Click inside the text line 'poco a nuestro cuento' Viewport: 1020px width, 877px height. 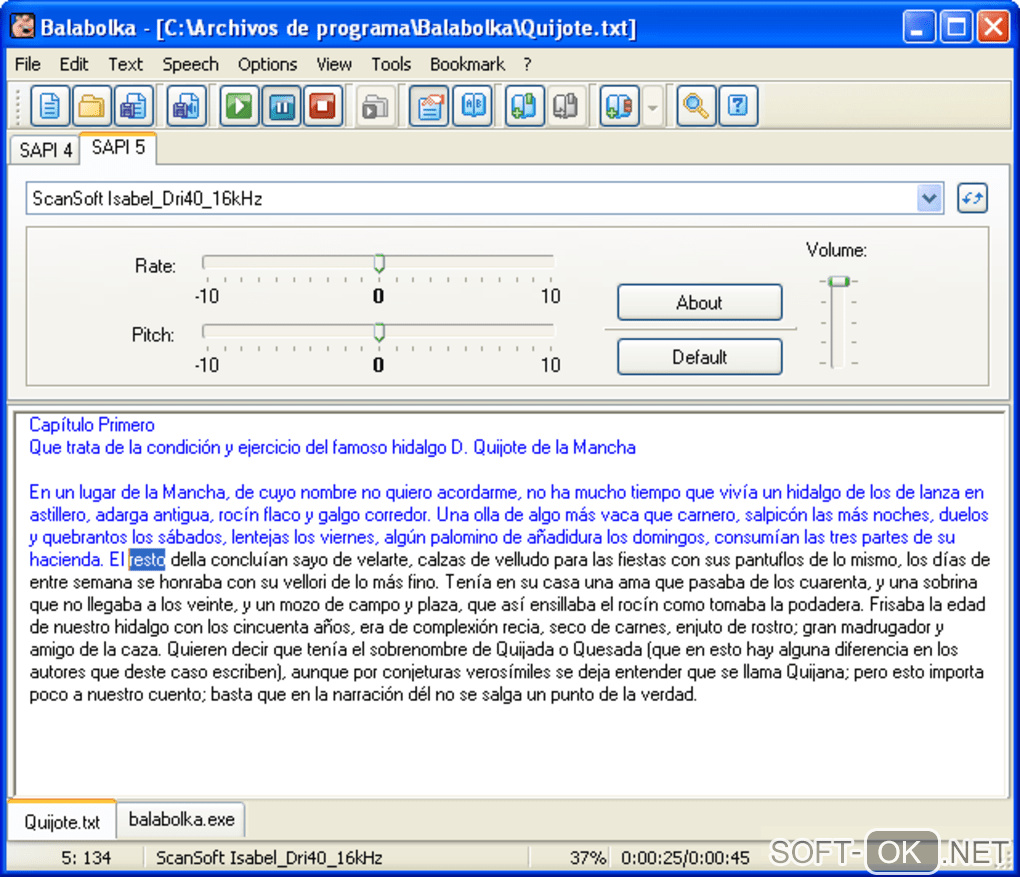coord(117,695)
